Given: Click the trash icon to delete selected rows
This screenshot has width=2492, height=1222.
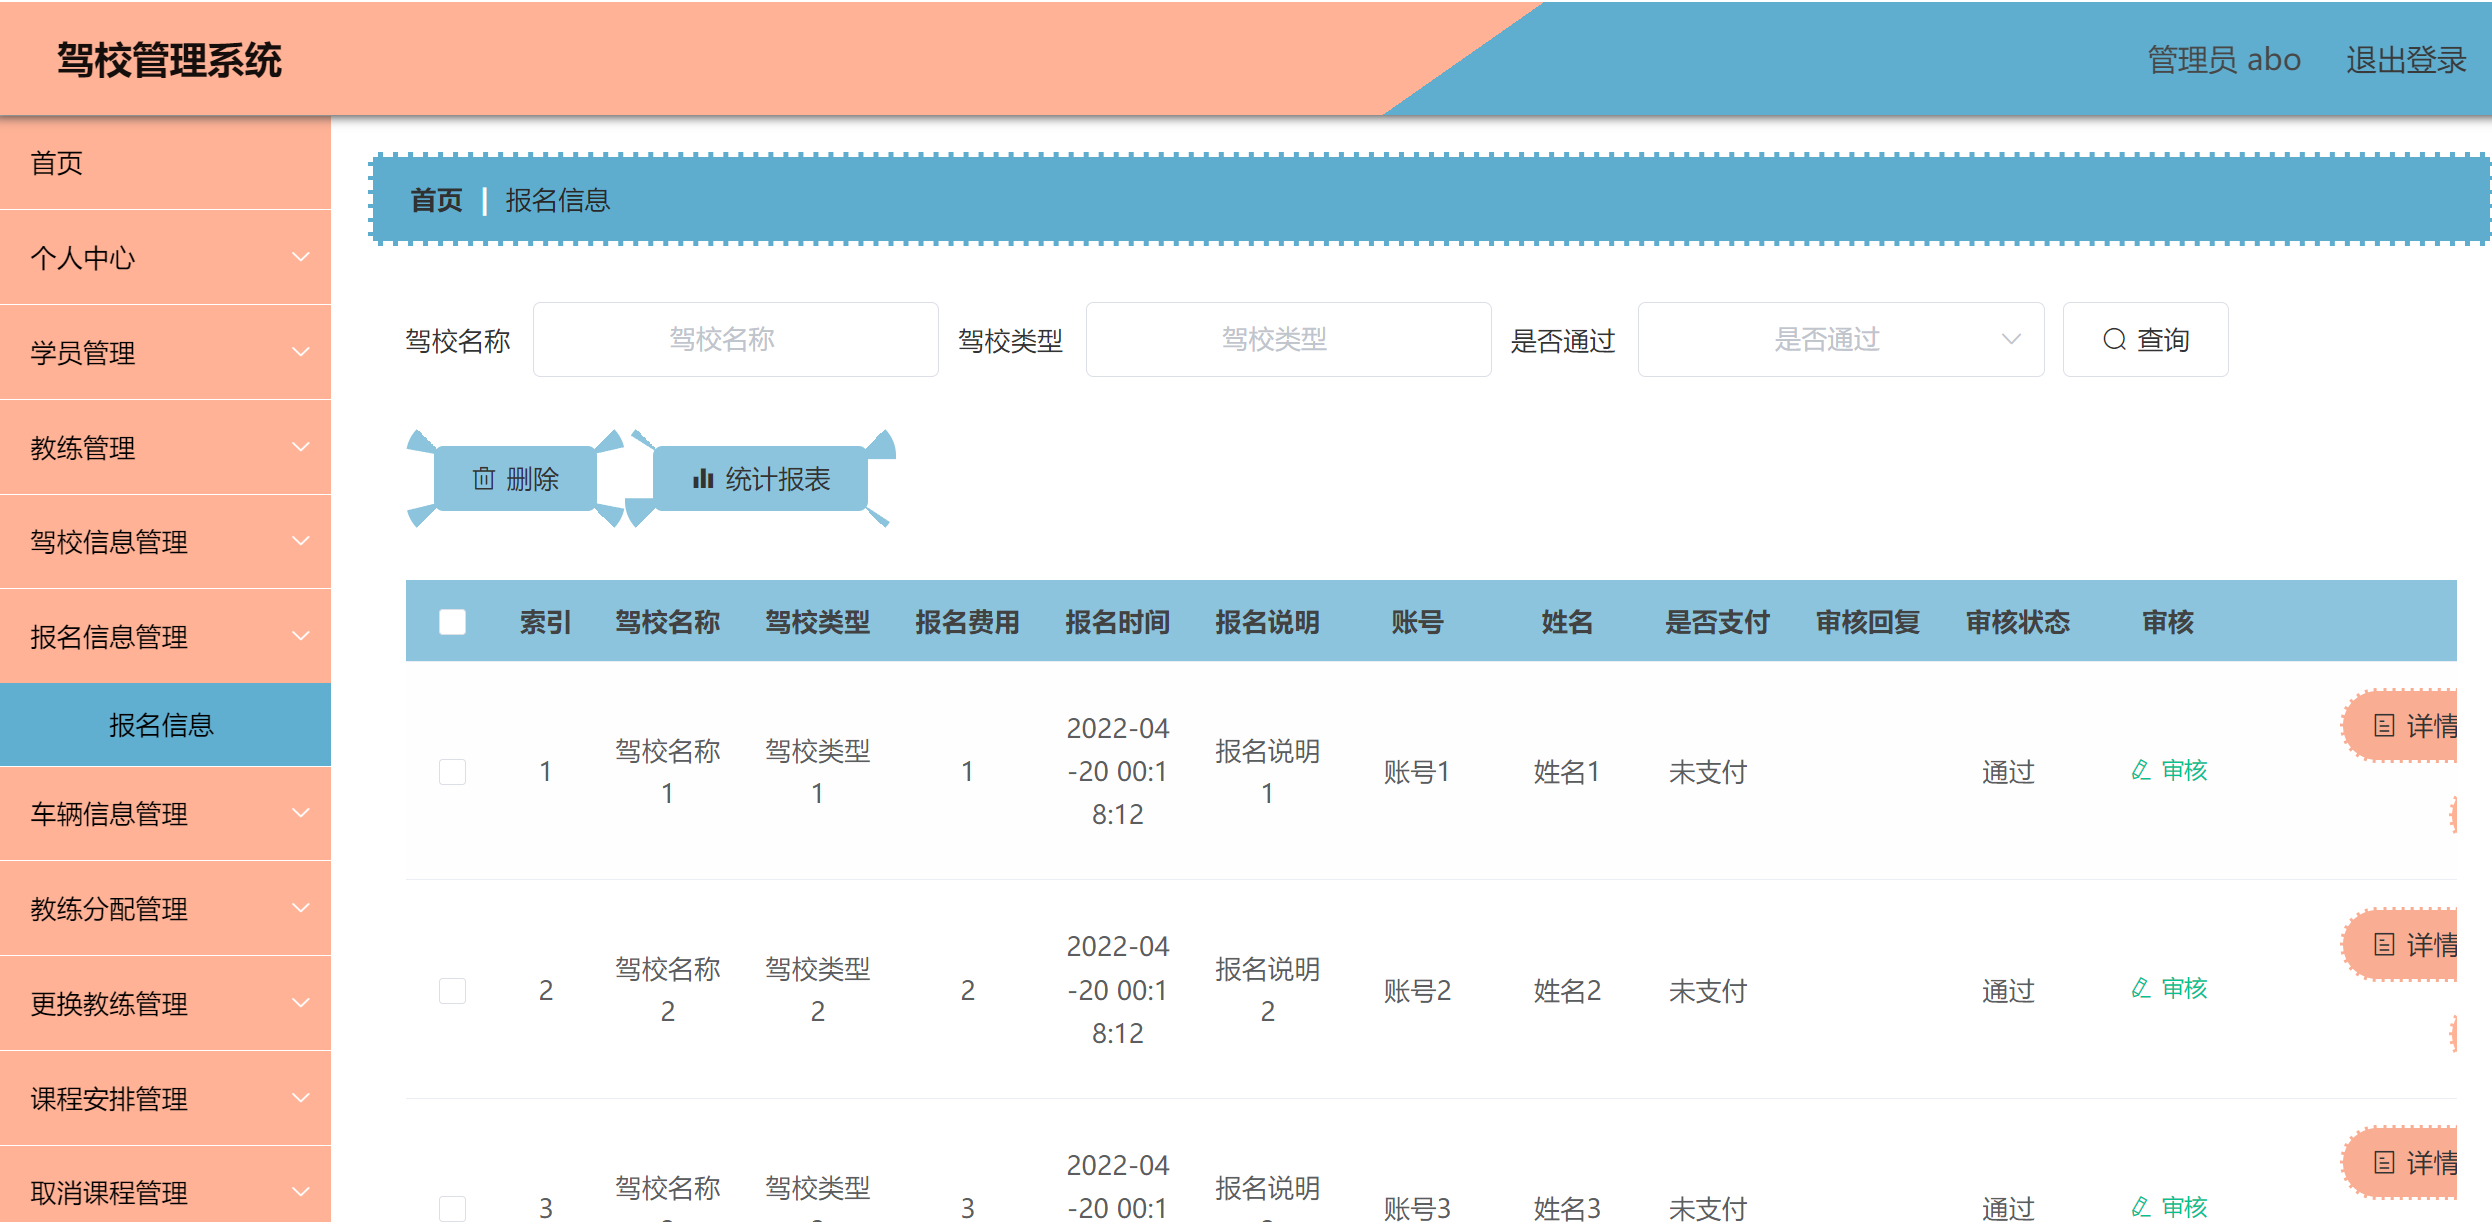Looking at the screenshot, I should pyautogui.click(x=515, y=479).
